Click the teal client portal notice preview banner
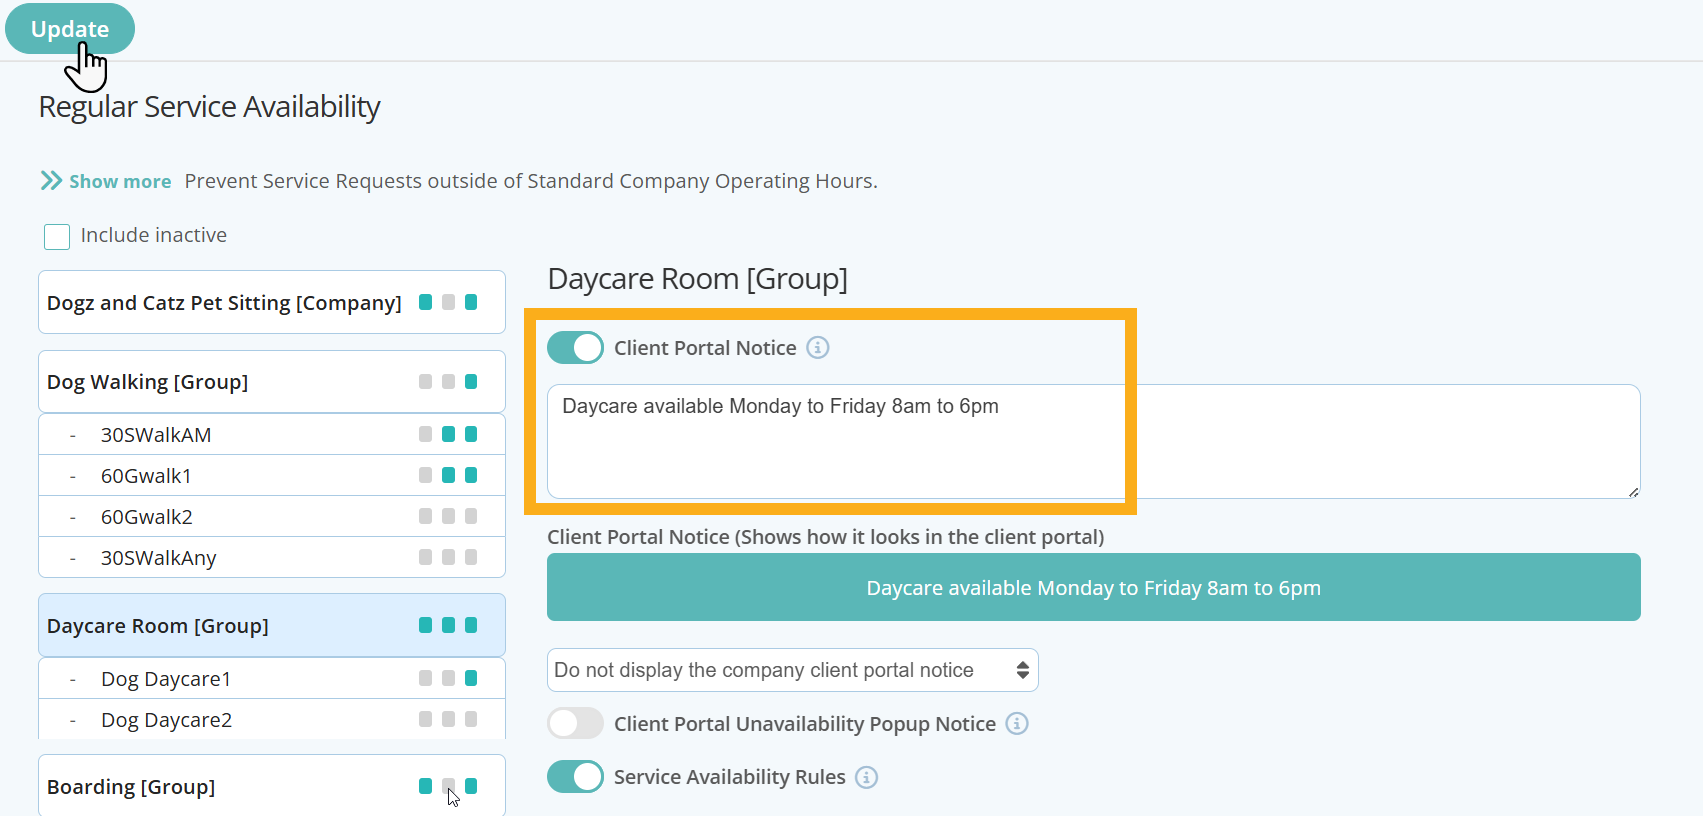 pos(1093,587)
